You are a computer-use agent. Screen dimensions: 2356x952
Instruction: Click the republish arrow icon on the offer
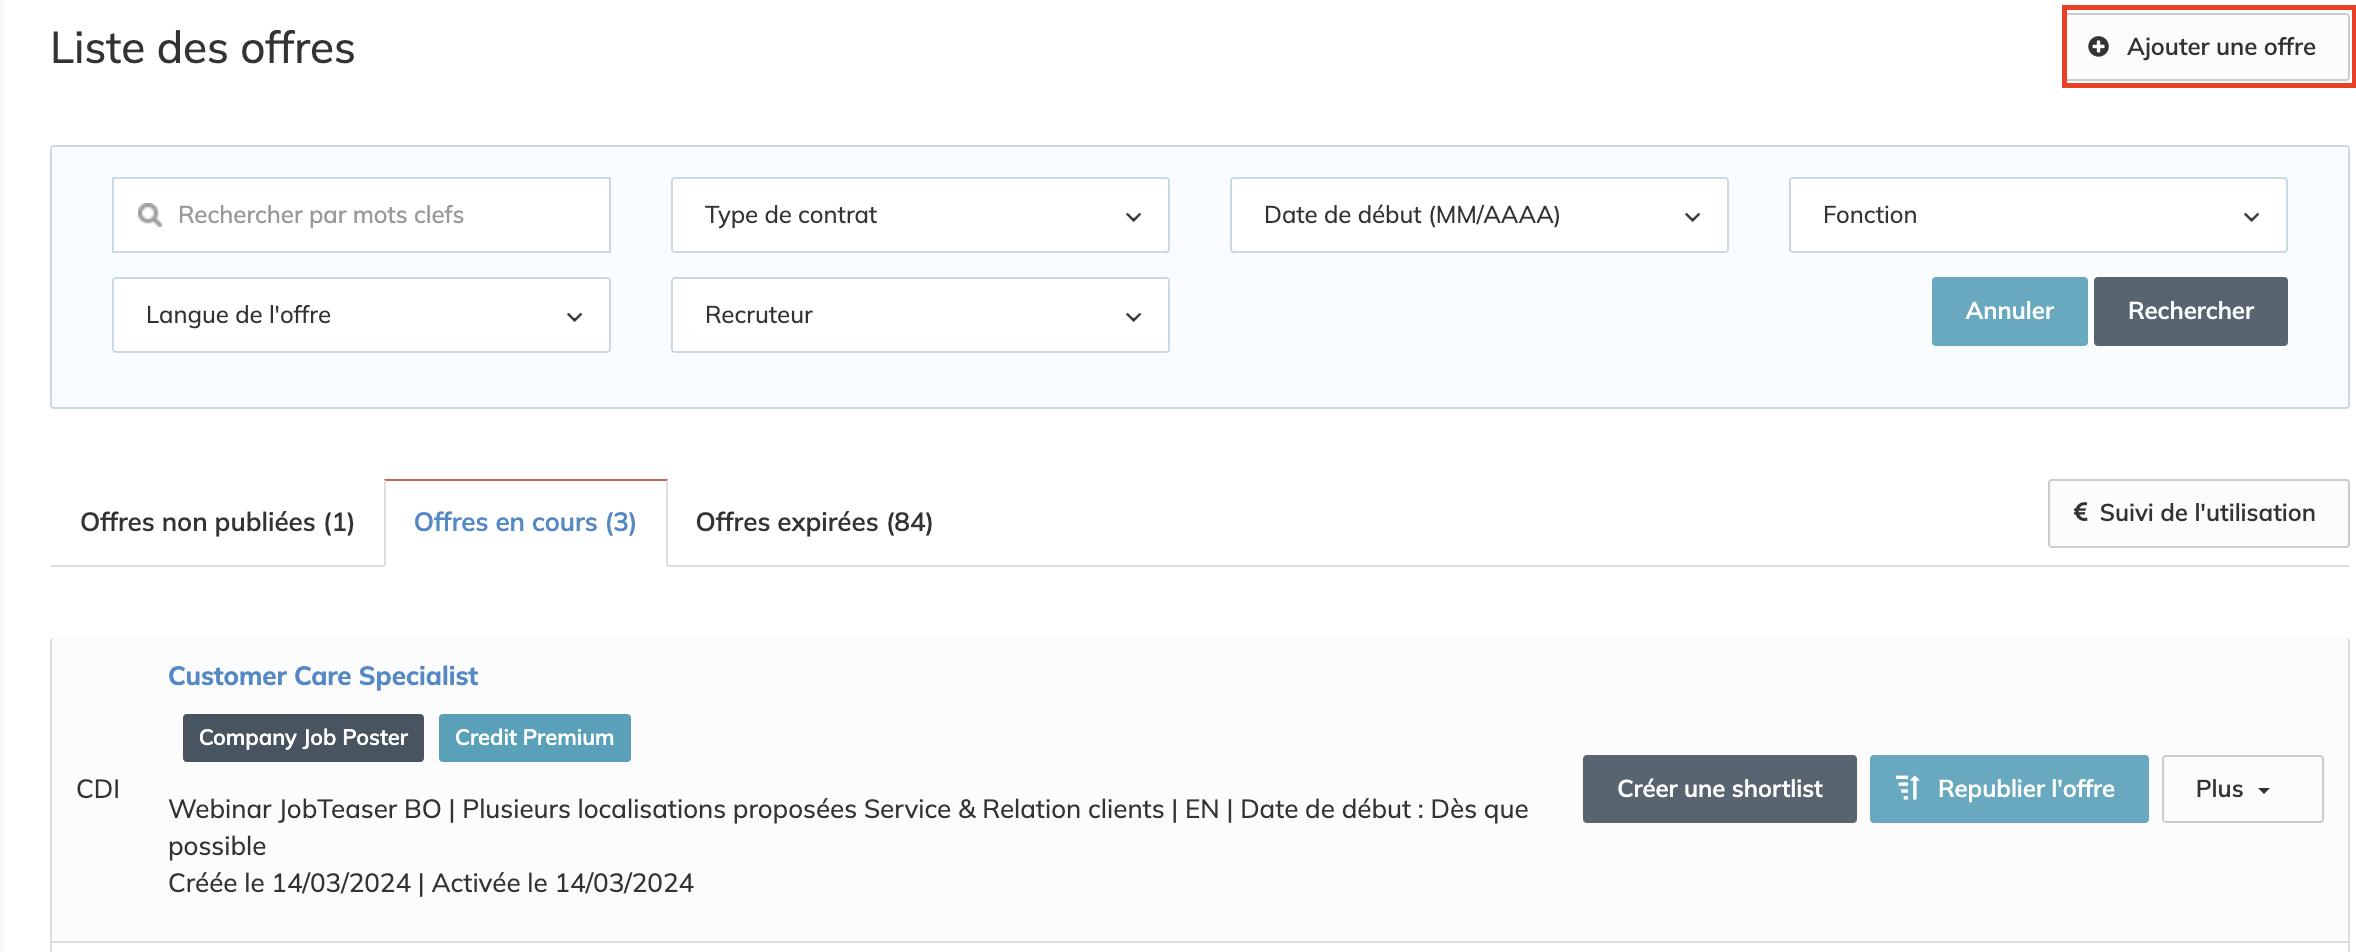[x=1907, y=789]
